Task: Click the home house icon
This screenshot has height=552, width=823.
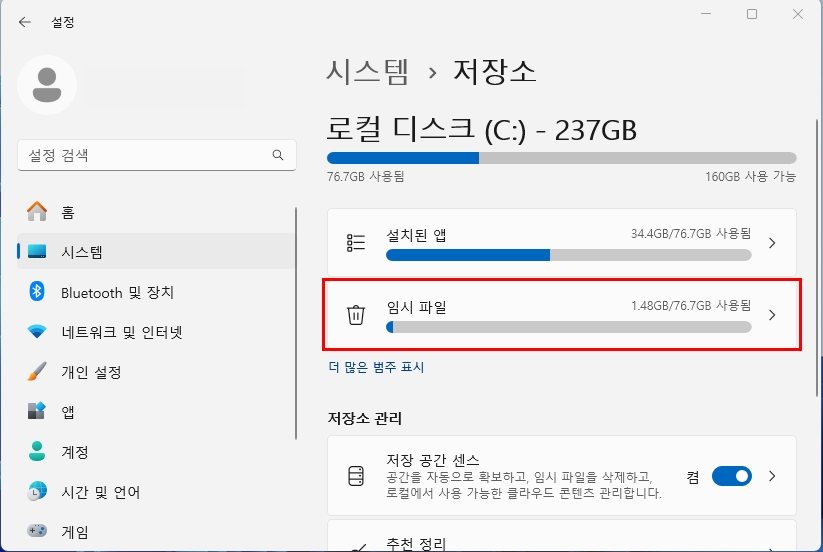Action: point(37,211)
